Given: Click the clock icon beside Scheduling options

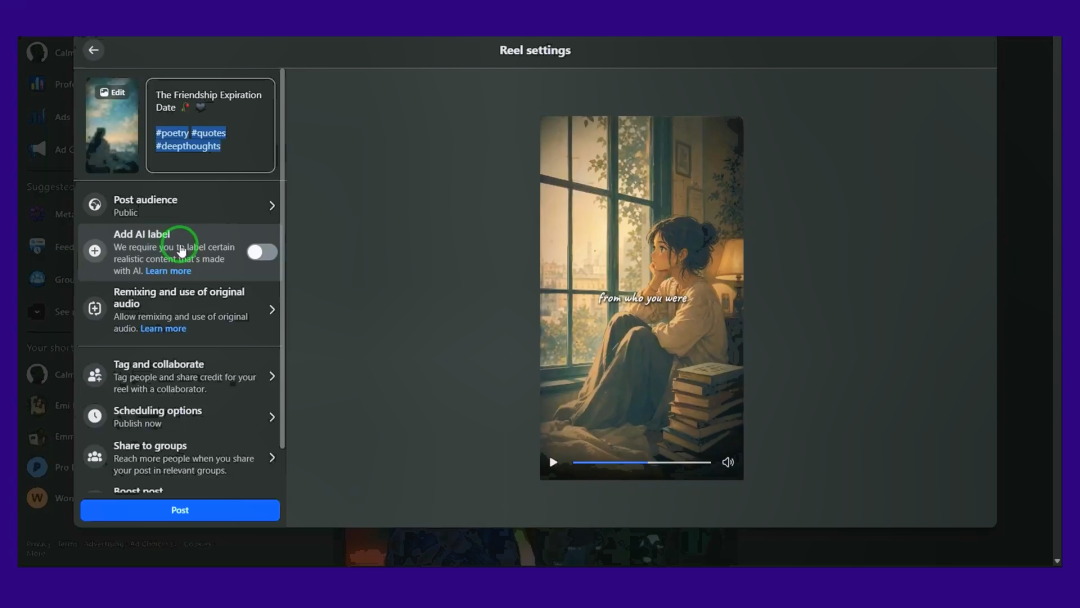Looking at the screenshot, I should [94, 416].
